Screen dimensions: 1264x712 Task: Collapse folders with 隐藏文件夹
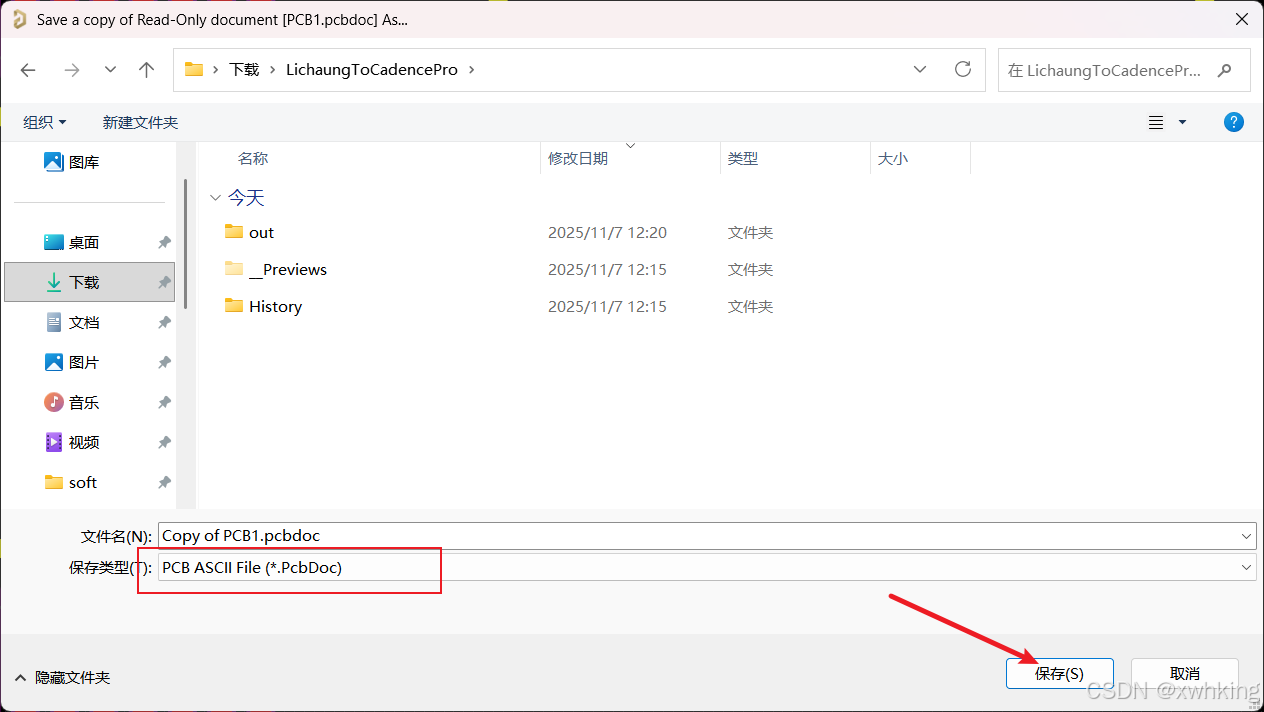click(x=62, y=677)
